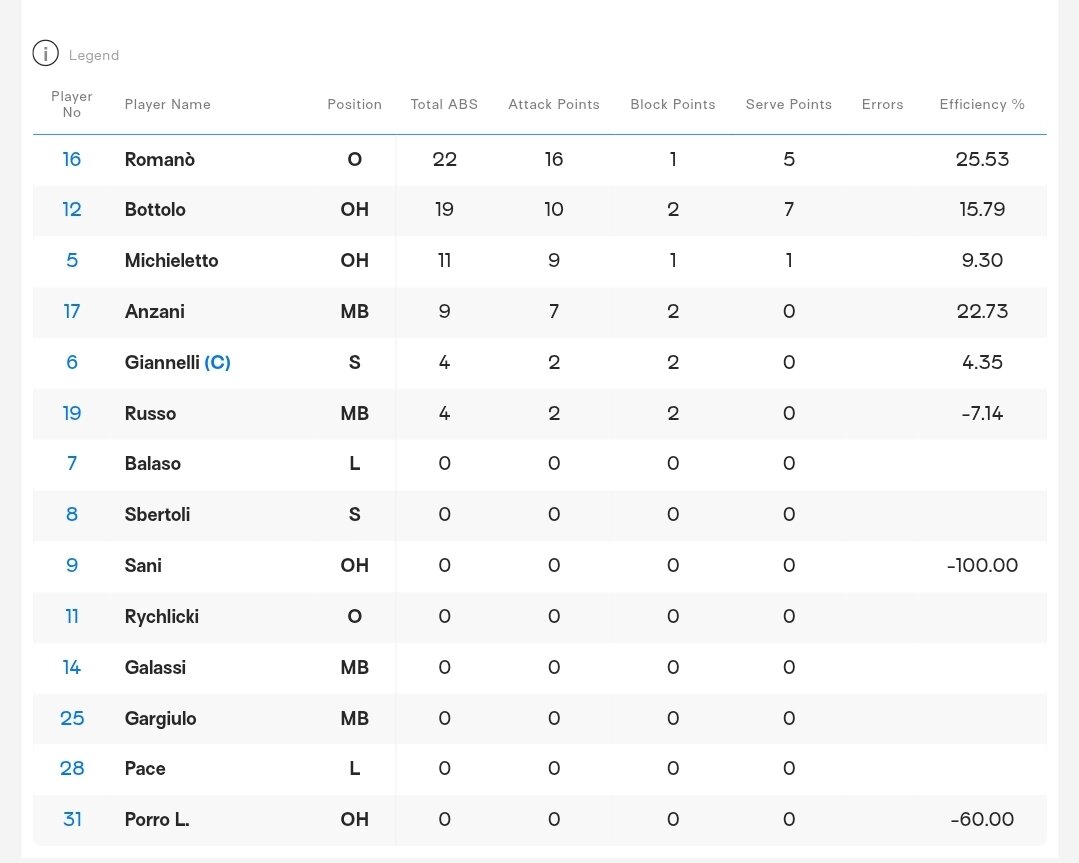Sort by Player Name column header
Screen dimensions: 1079x863
point(167,104)
